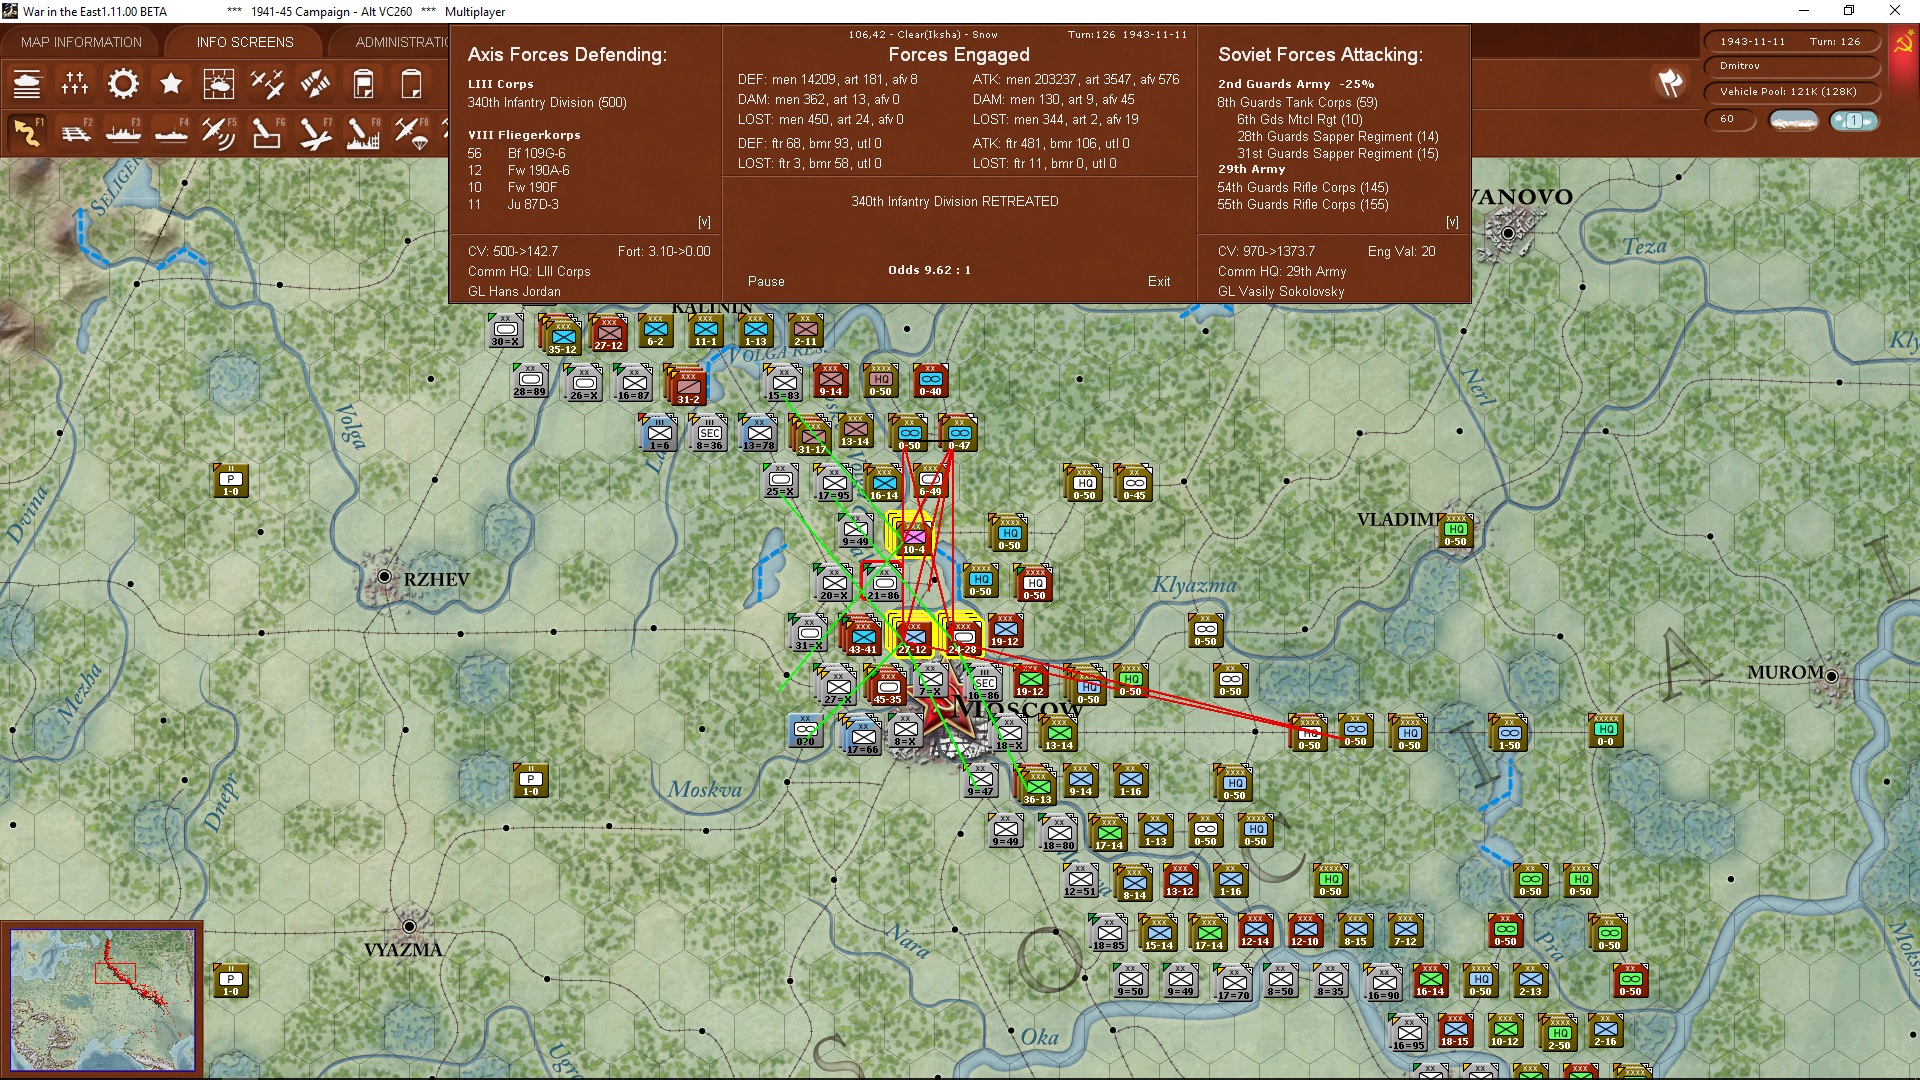Click the Vehicle Pool 121K field
The width and height of the screenshot is (1920, 1080).
[x=1790, y=92]
